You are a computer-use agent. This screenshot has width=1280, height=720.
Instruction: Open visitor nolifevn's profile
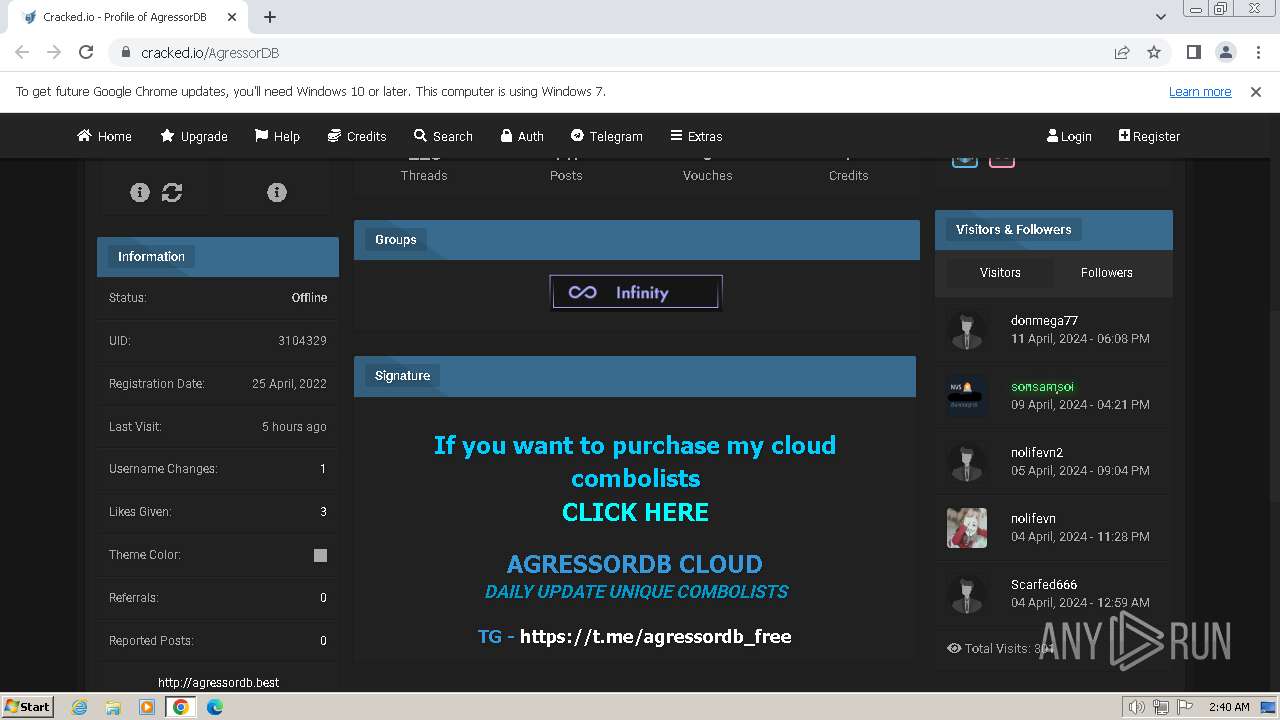tap(1033, 519)
